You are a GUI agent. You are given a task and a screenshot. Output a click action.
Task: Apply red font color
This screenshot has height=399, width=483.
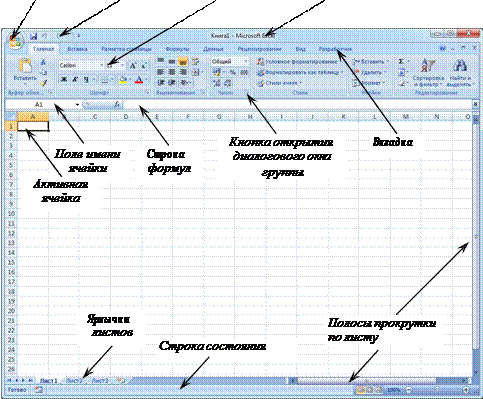pyautogui.click(x=139, y=79)
